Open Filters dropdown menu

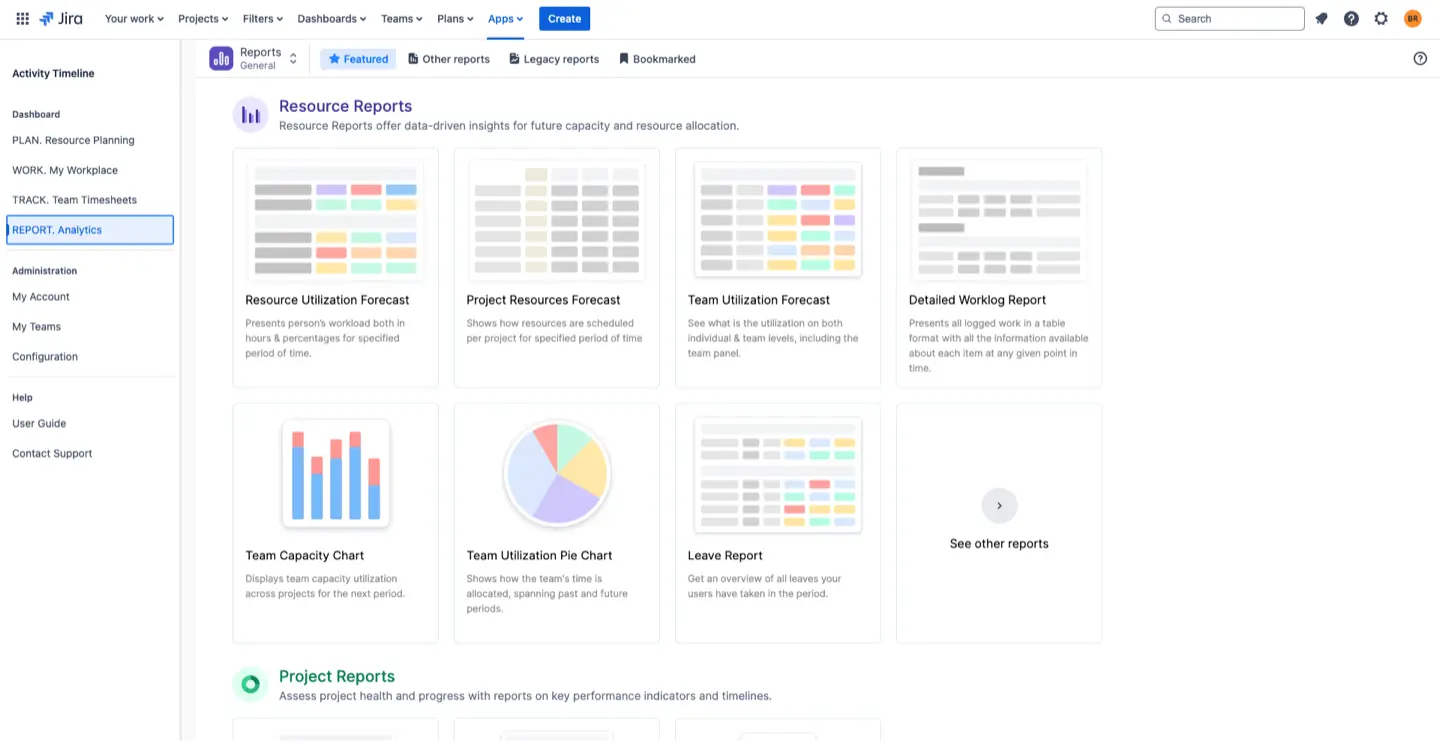tap(263, 18)
